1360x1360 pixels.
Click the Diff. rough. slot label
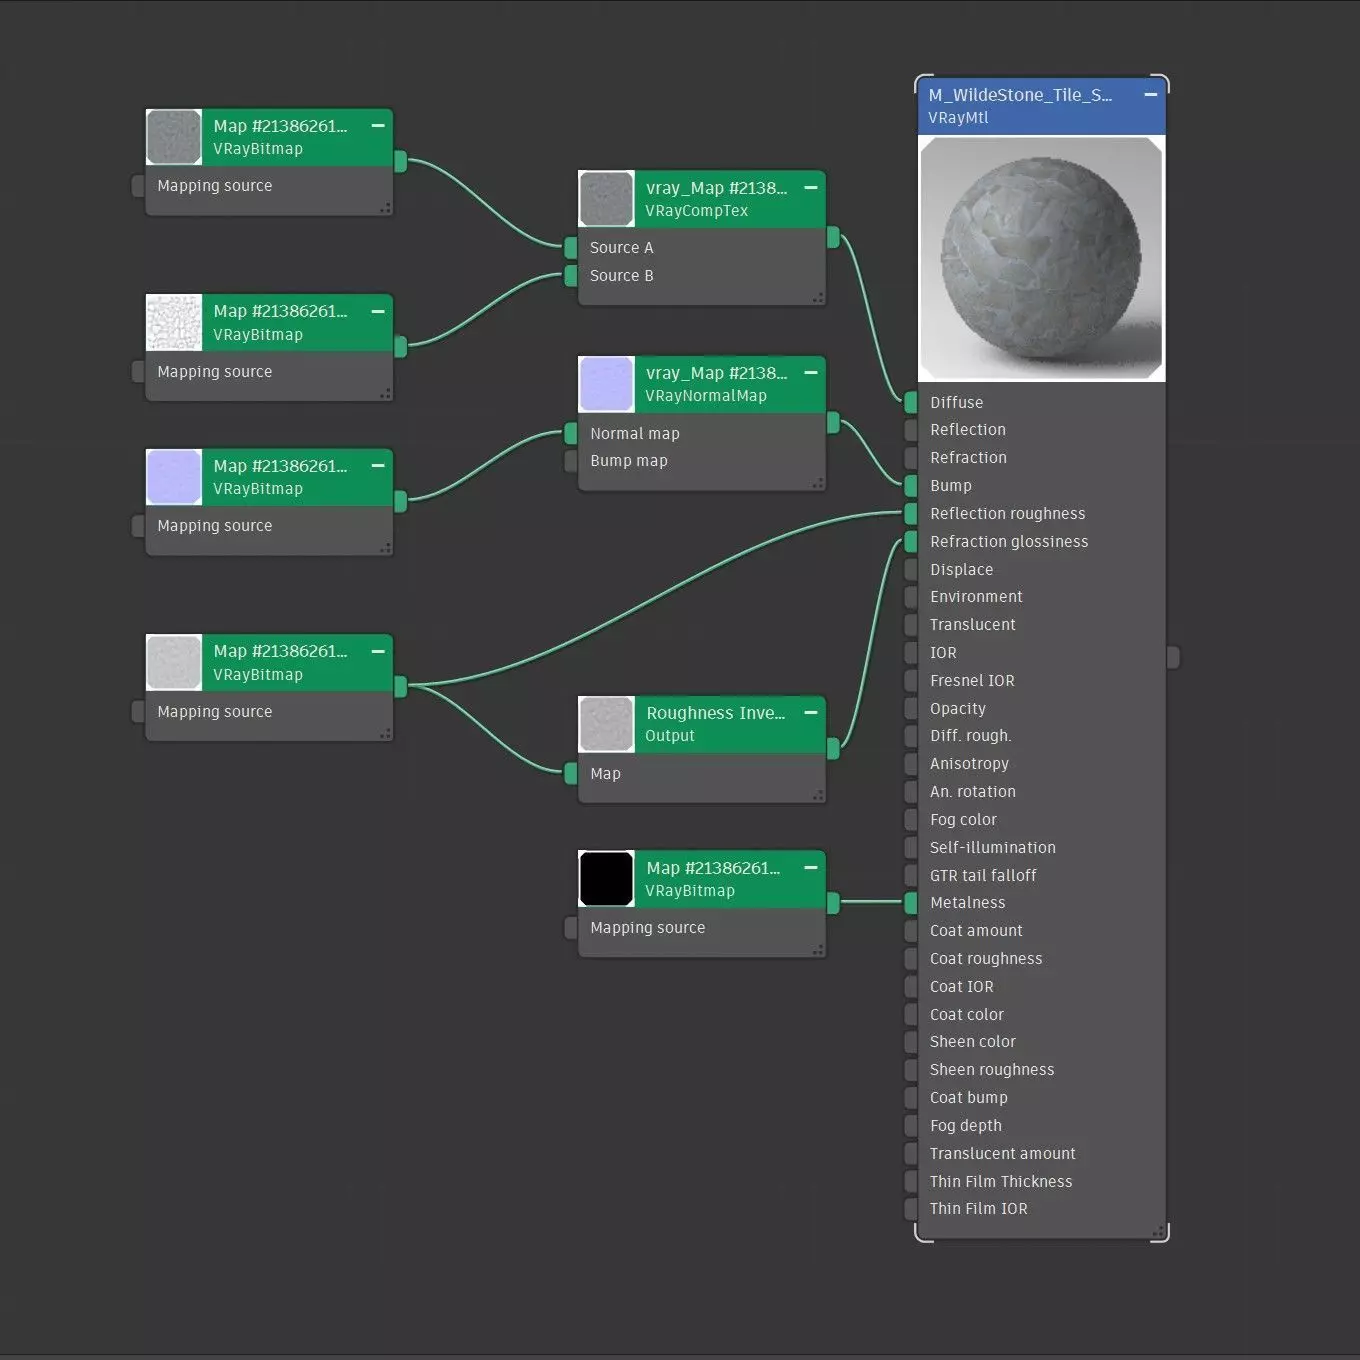pos(970,736)
